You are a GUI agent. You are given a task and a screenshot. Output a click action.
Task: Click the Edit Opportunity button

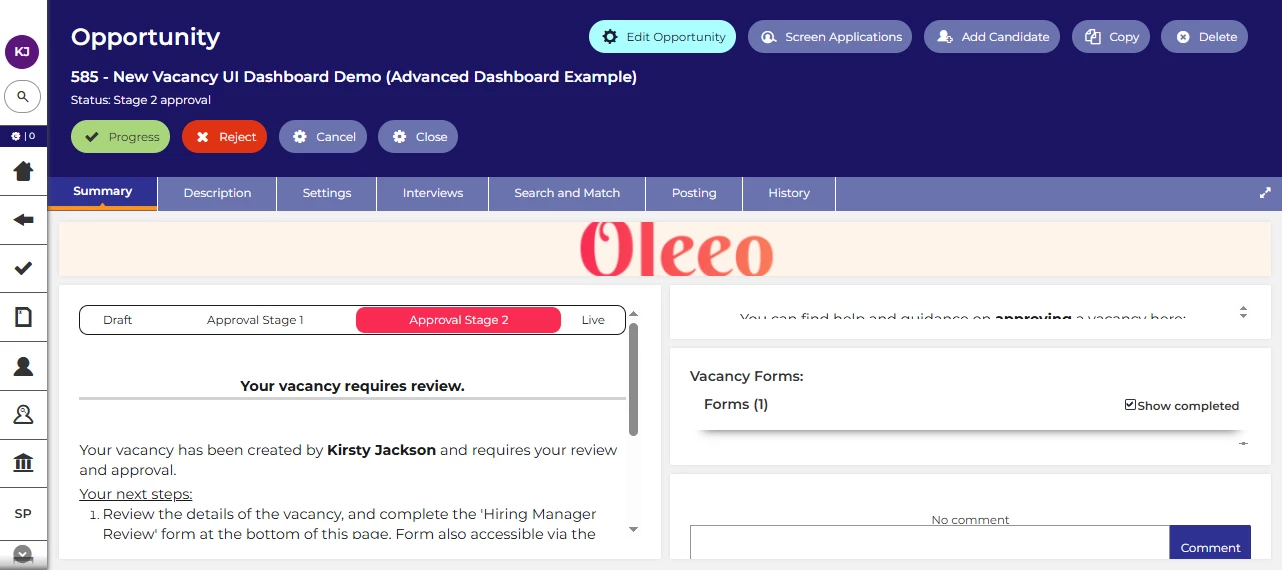pyautogui.click(x=662, y=37)
